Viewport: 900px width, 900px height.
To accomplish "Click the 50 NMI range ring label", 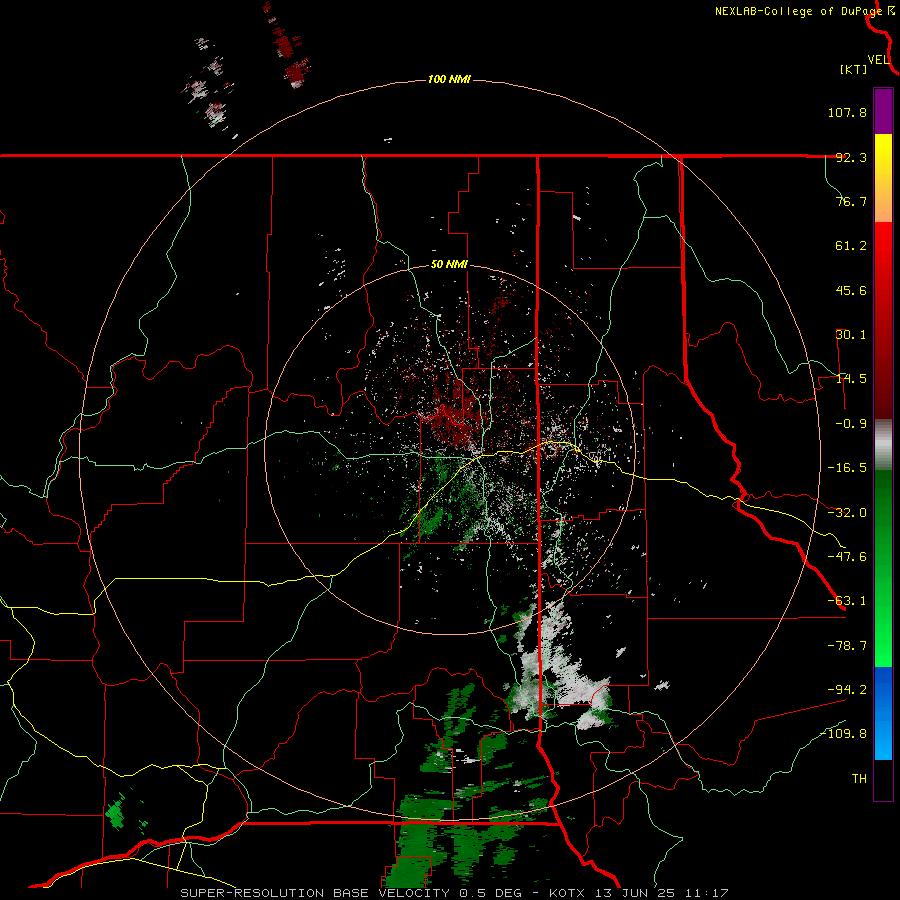I will coord(449,265).
